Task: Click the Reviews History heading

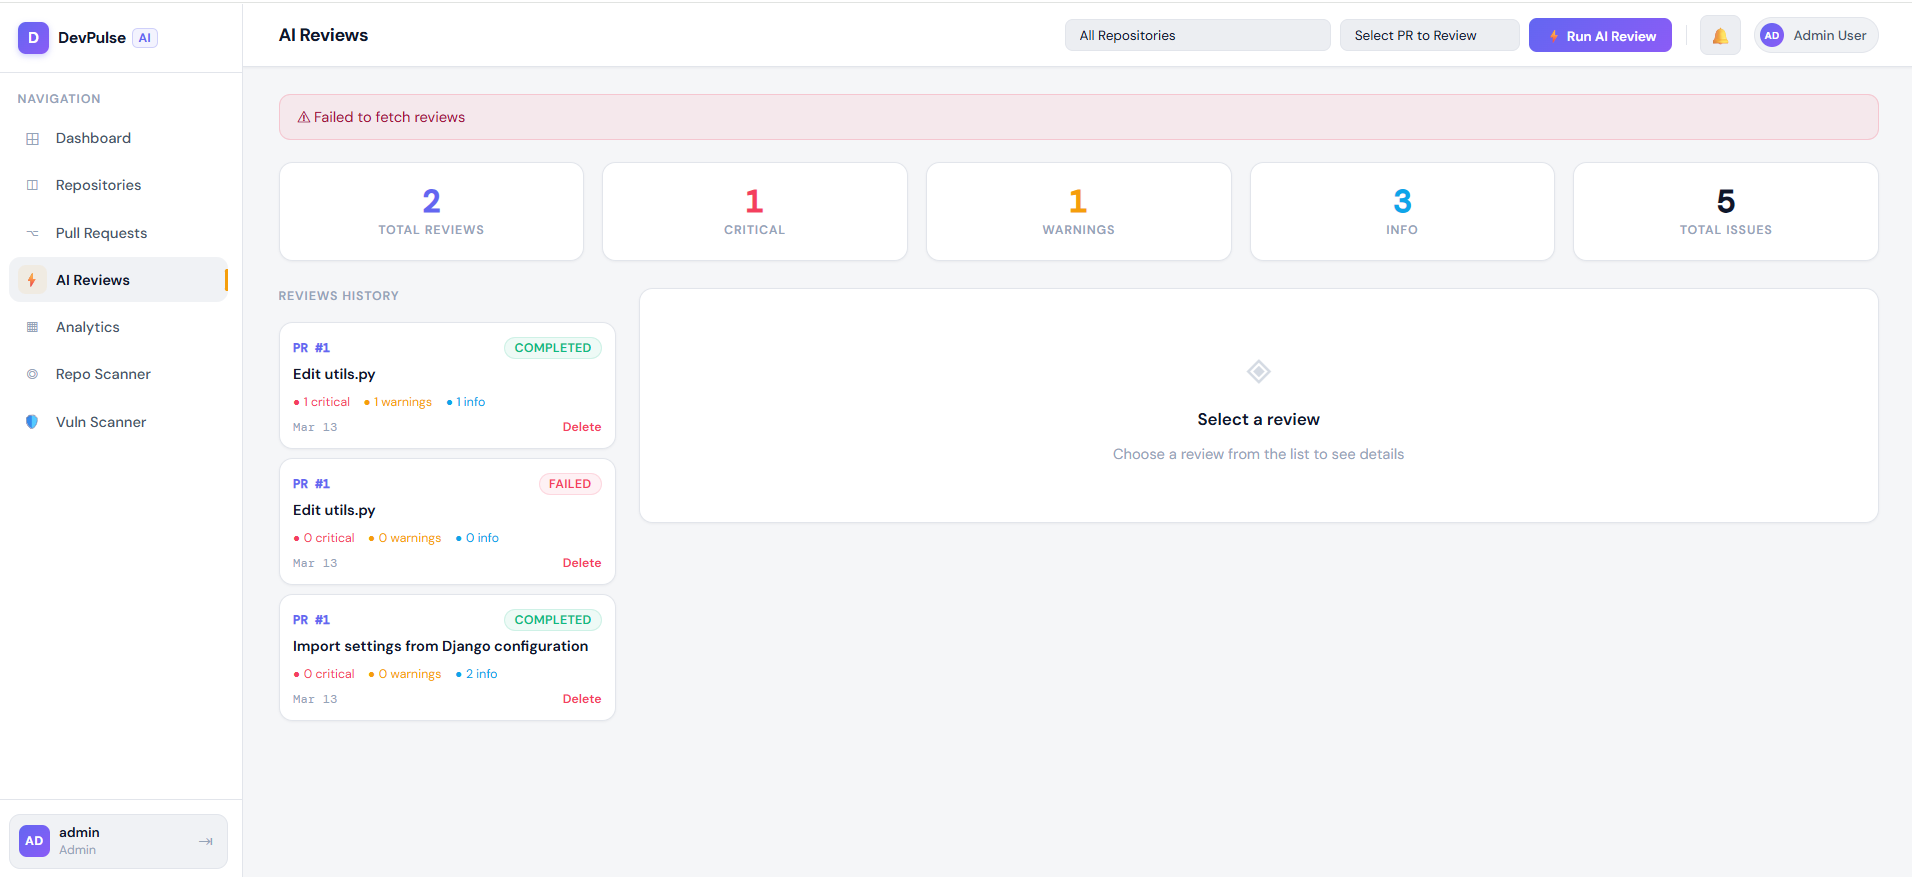Action: [x=339, y=296]
